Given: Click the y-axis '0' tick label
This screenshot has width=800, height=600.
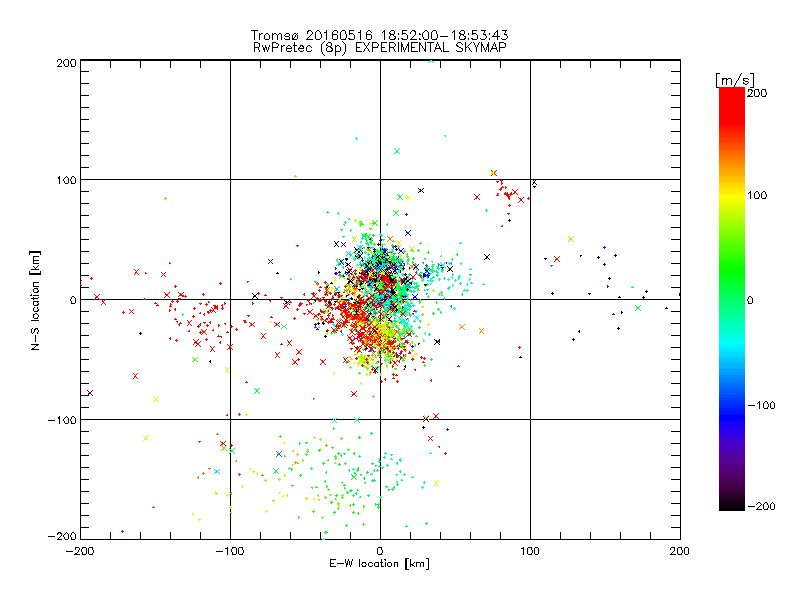Looking at the screenshot, I should pyautogui.click(x=73, y=300).
